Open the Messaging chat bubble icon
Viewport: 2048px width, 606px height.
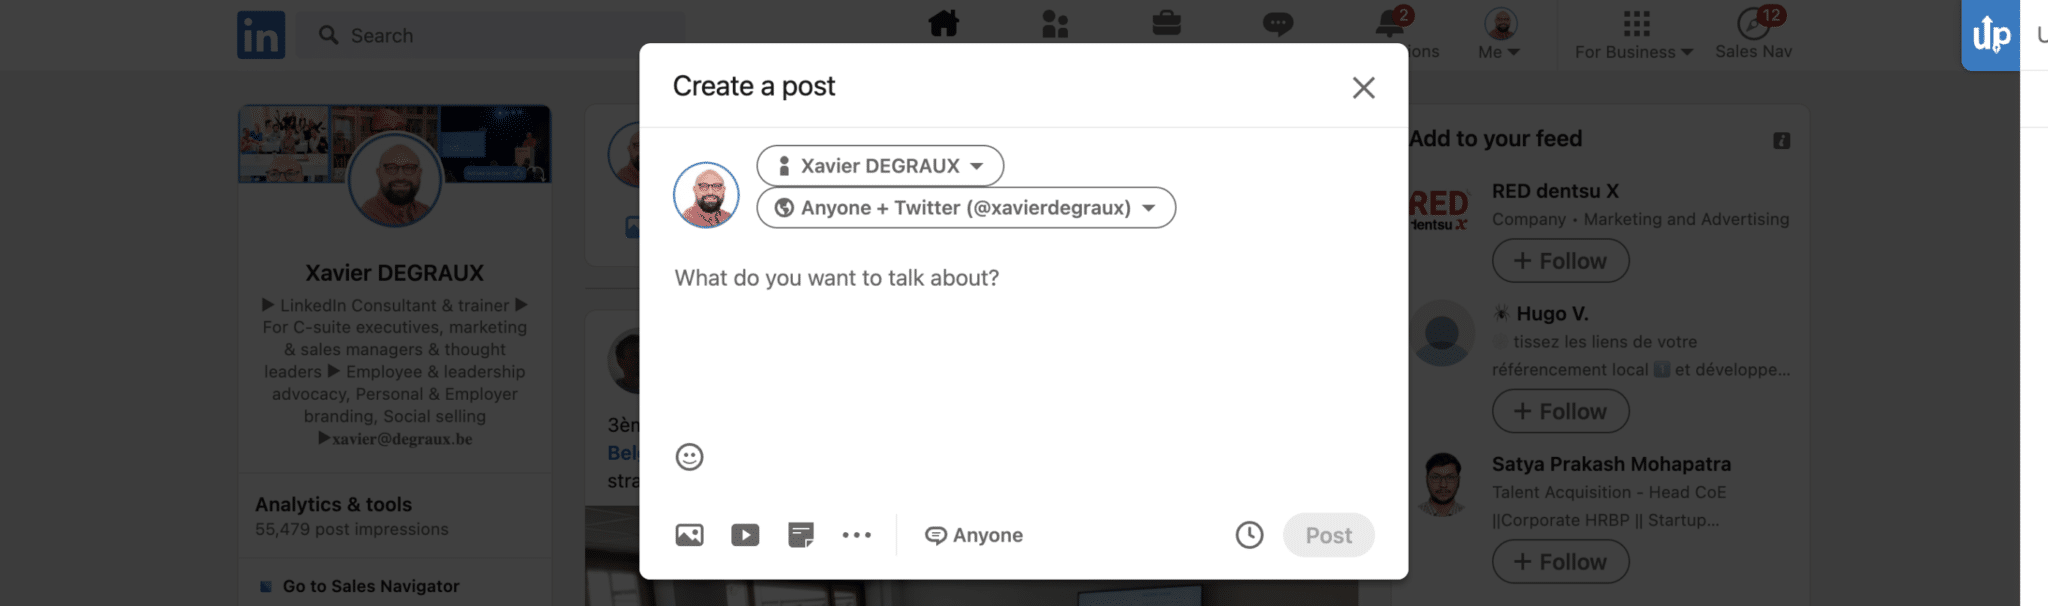click(1277, 23)
